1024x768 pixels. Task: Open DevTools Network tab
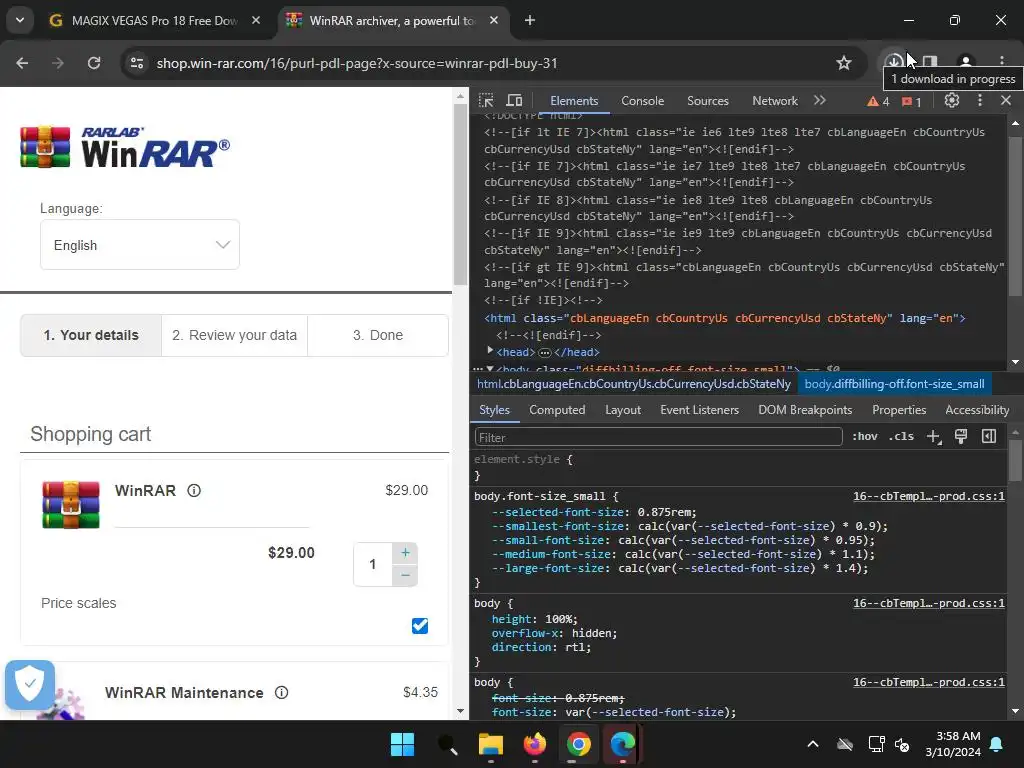(x=775, y=101)
